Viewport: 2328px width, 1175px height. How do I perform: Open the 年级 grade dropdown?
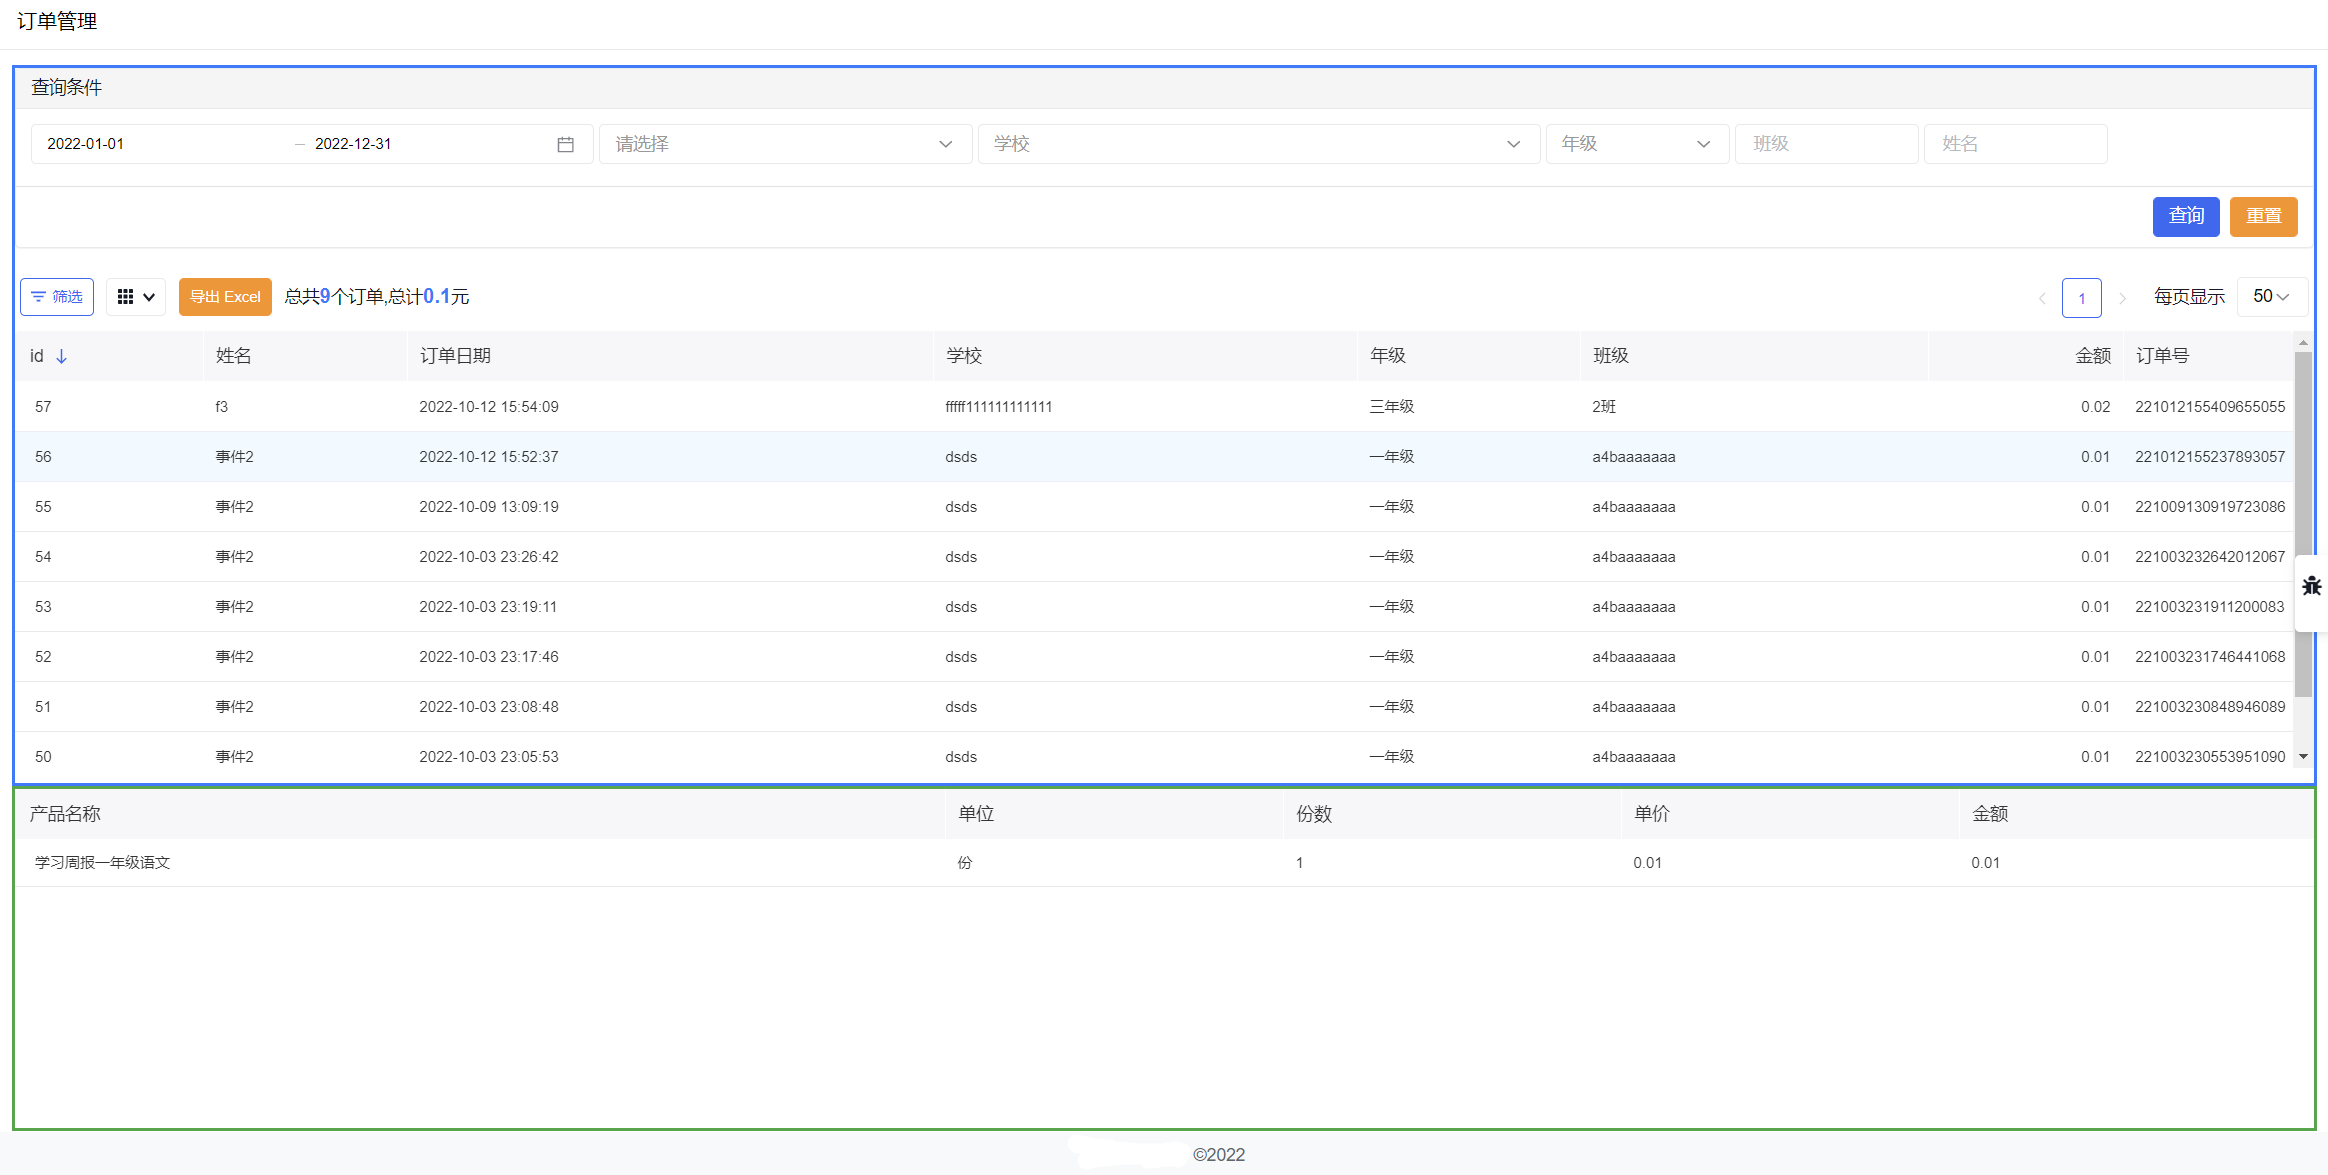pyautogui.click(x=1637, y=144)
